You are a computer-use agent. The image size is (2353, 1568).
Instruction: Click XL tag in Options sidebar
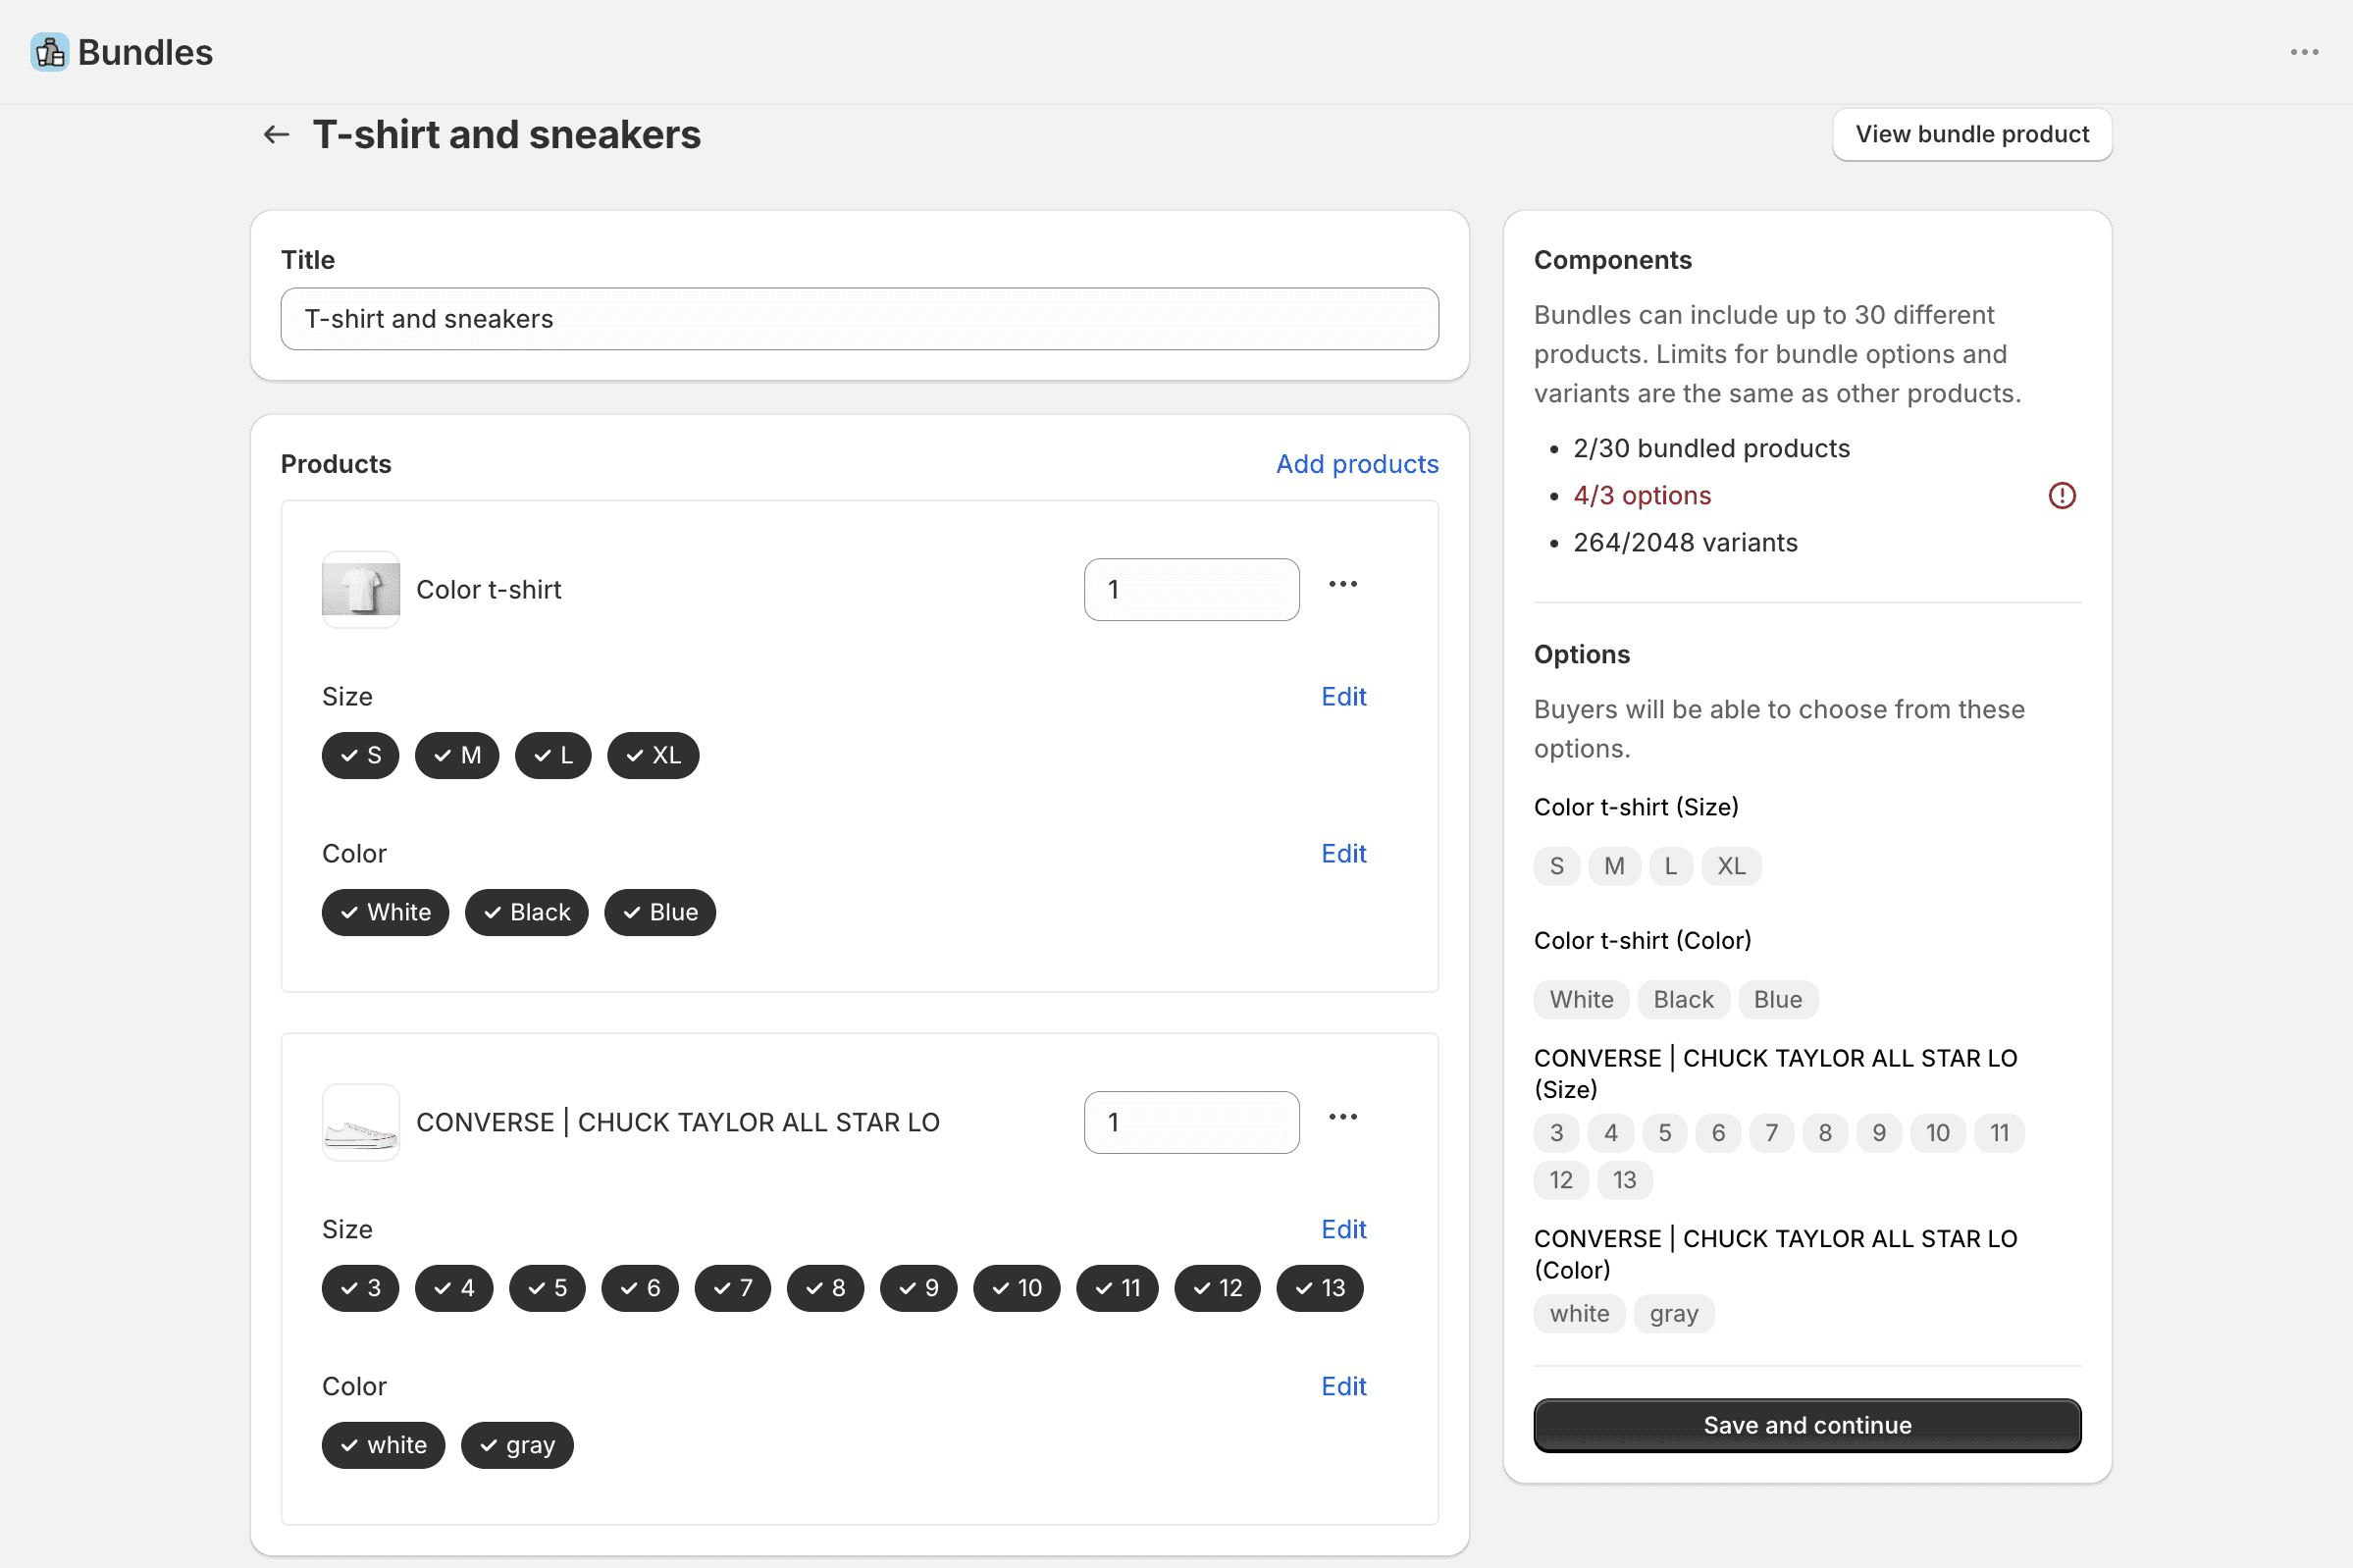tap(1730, 866)
